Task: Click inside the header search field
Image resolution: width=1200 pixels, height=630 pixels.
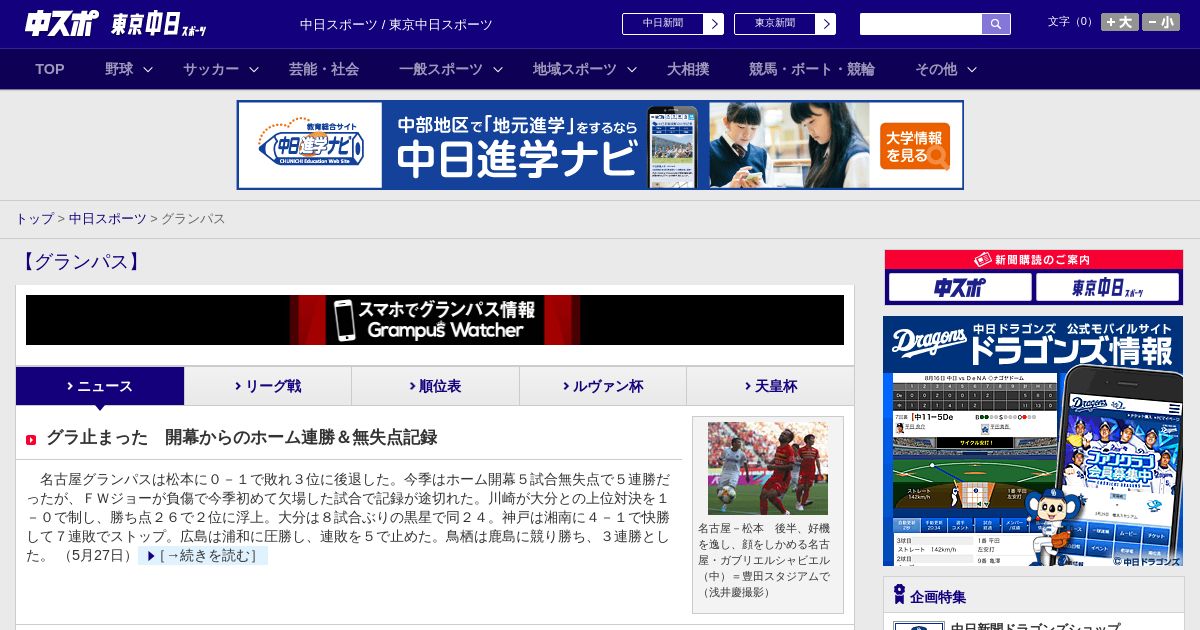Action: 921,24
